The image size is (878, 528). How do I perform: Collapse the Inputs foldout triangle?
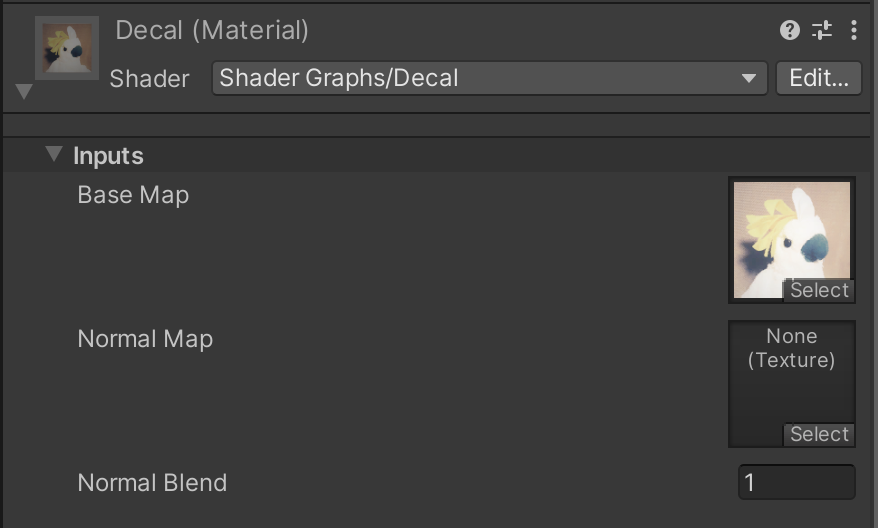tap(54, 155)
